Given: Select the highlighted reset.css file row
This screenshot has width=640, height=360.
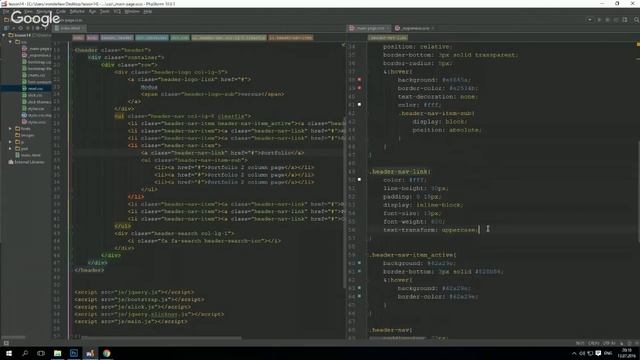Looking at the screenshot, I should 26,88.
